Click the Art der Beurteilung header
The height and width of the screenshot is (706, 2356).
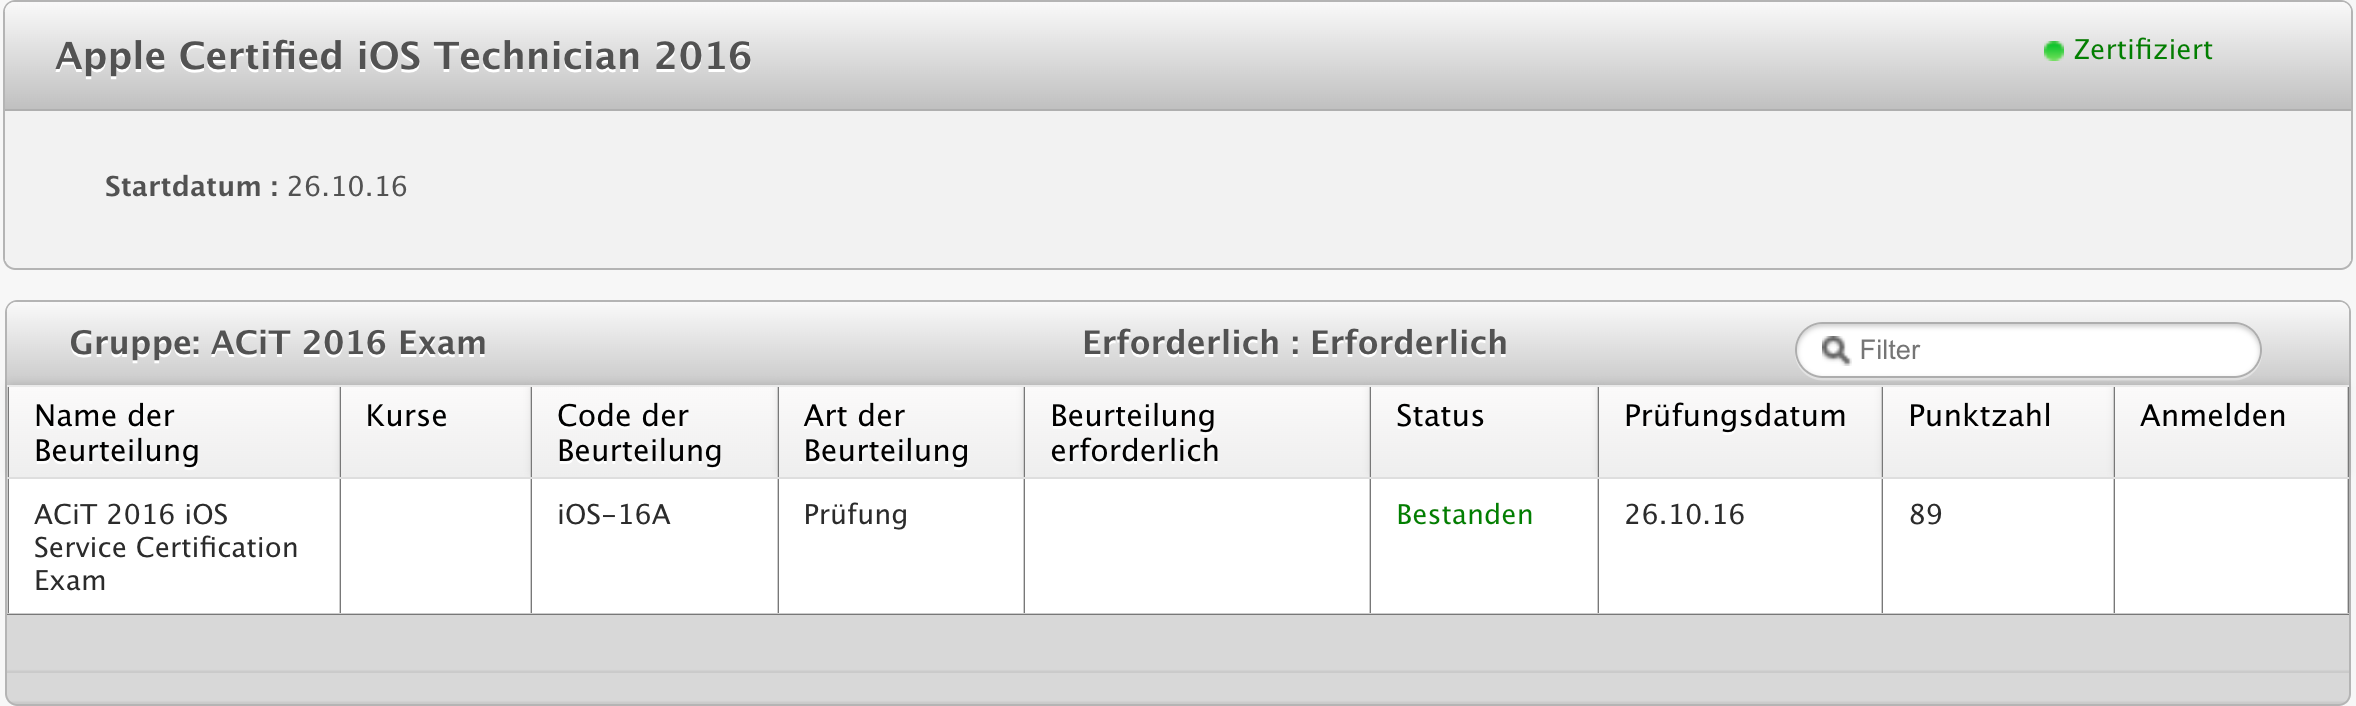click(x=886, y=433)
